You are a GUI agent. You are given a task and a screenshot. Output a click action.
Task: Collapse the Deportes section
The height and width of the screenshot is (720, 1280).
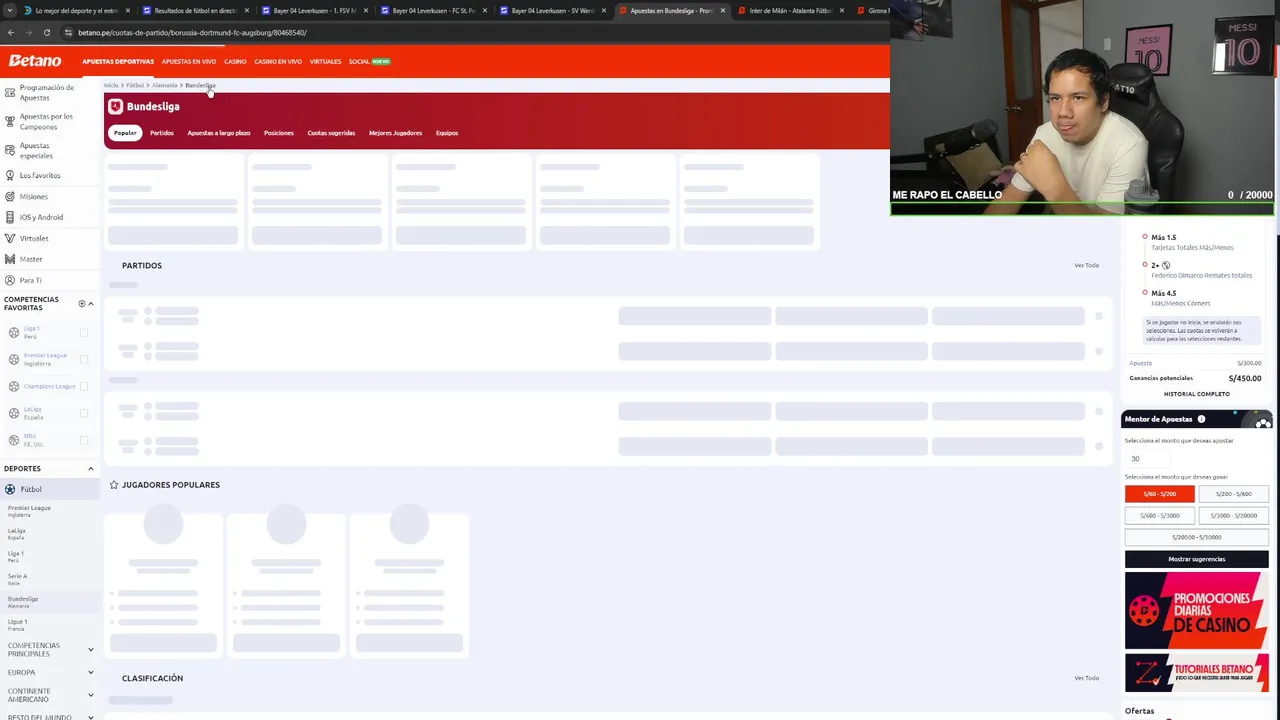tap(90, 468)
